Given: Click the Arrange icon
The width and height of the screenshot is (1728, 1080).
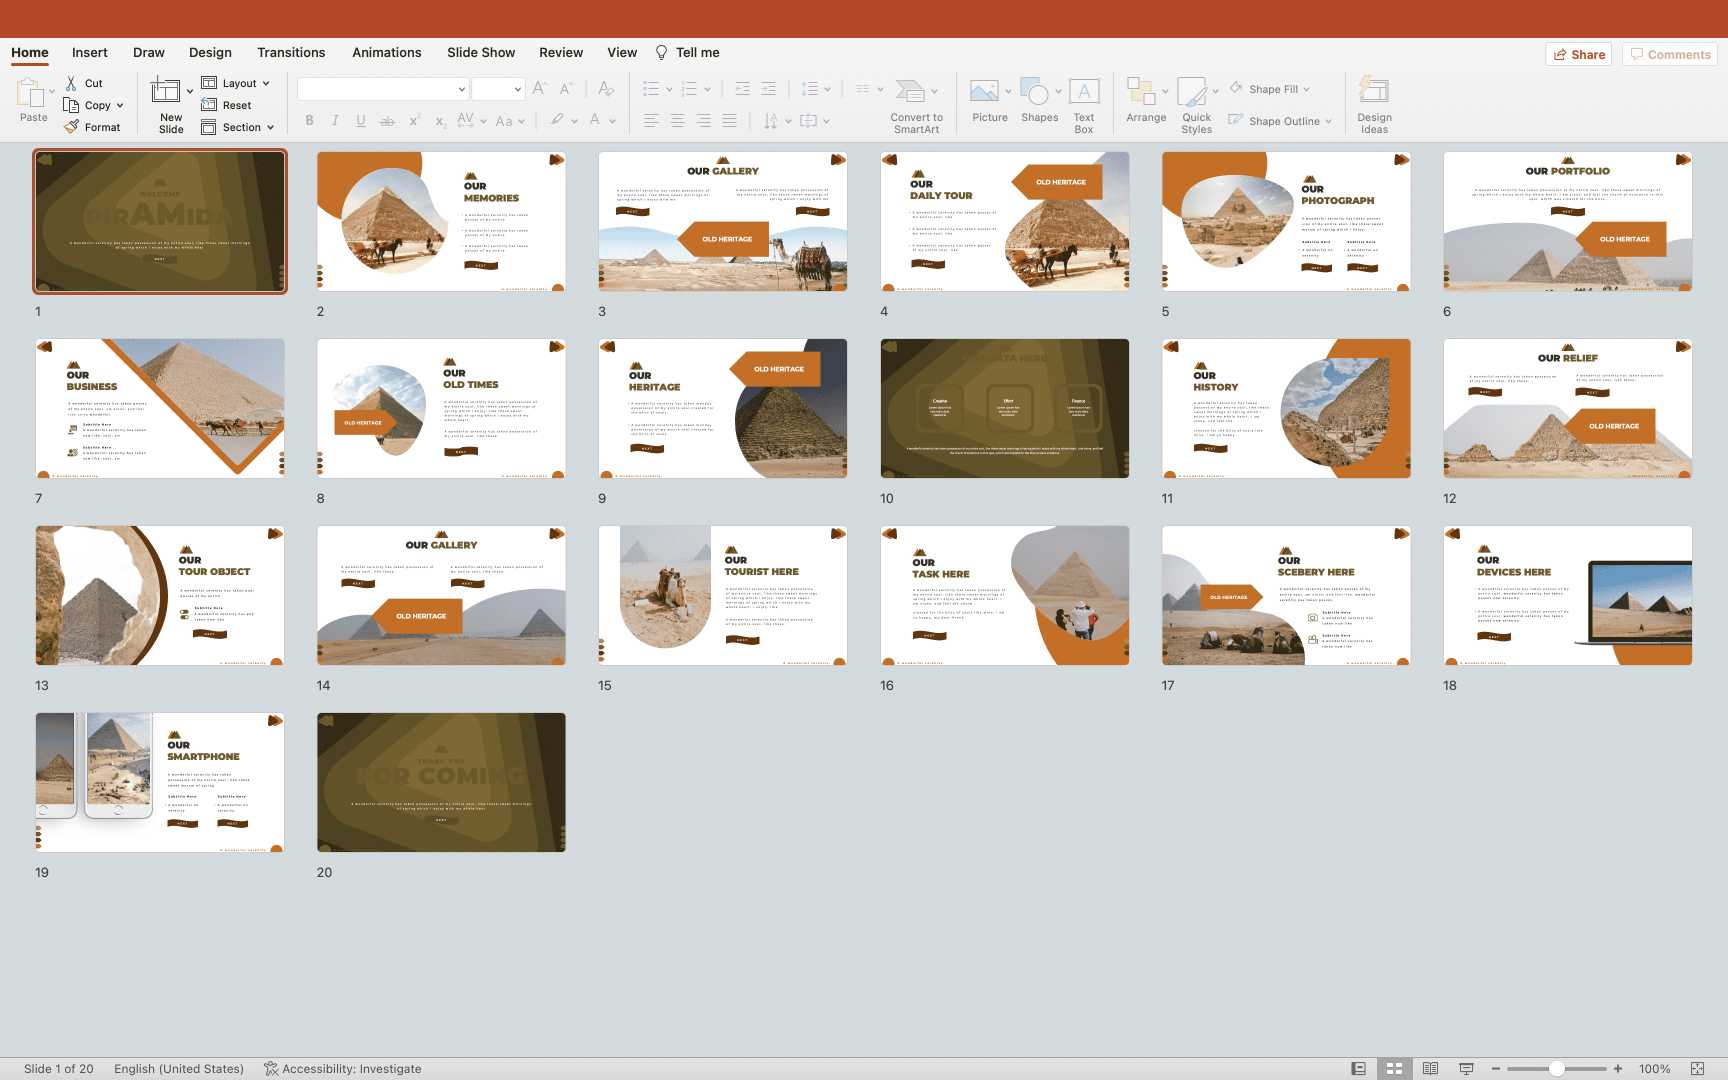Looking at the screenshot, I should [x=1141, y=93].
